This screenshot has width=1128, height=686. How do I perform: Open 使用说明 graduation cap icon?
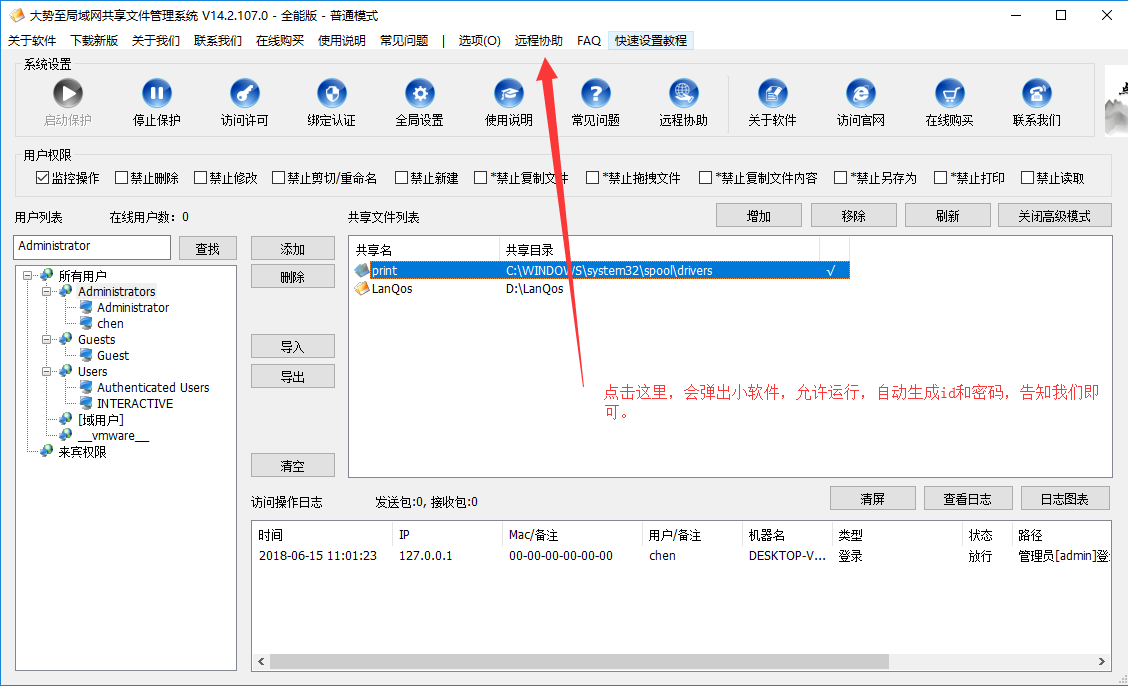(x=508, y=94)
